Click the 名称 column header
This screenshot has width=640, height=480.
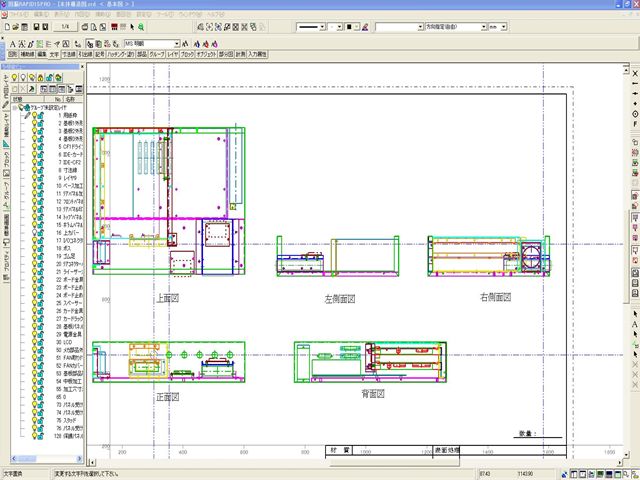click(x=73, y=99)
